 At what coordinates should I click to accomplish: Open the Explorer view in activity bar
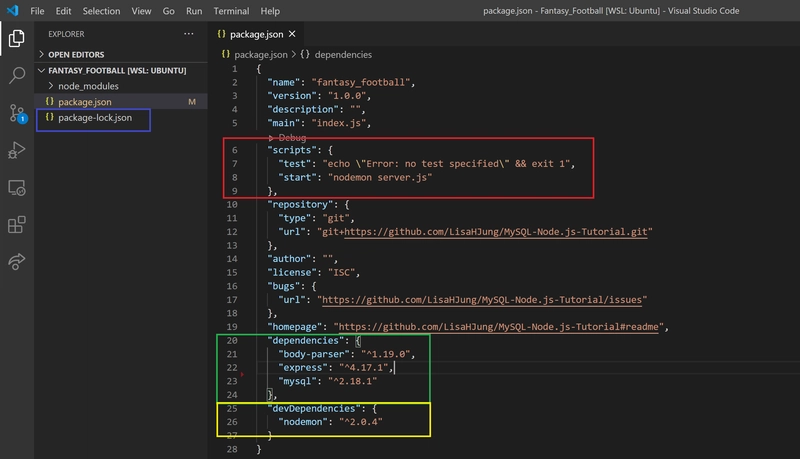coord(16,38)
